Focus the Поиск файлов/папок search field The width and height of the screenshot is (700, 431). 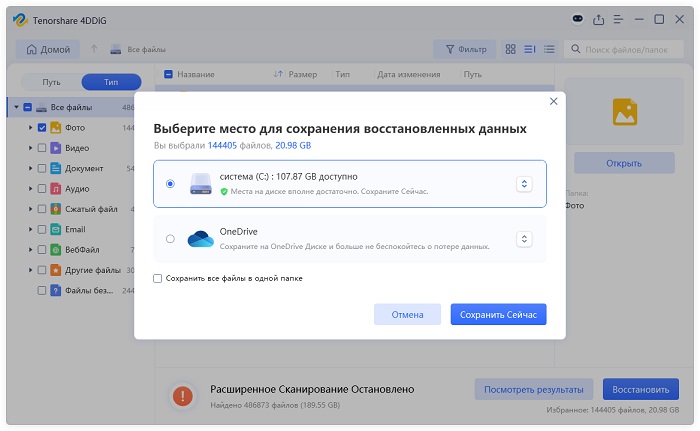(x=626, y=50)
